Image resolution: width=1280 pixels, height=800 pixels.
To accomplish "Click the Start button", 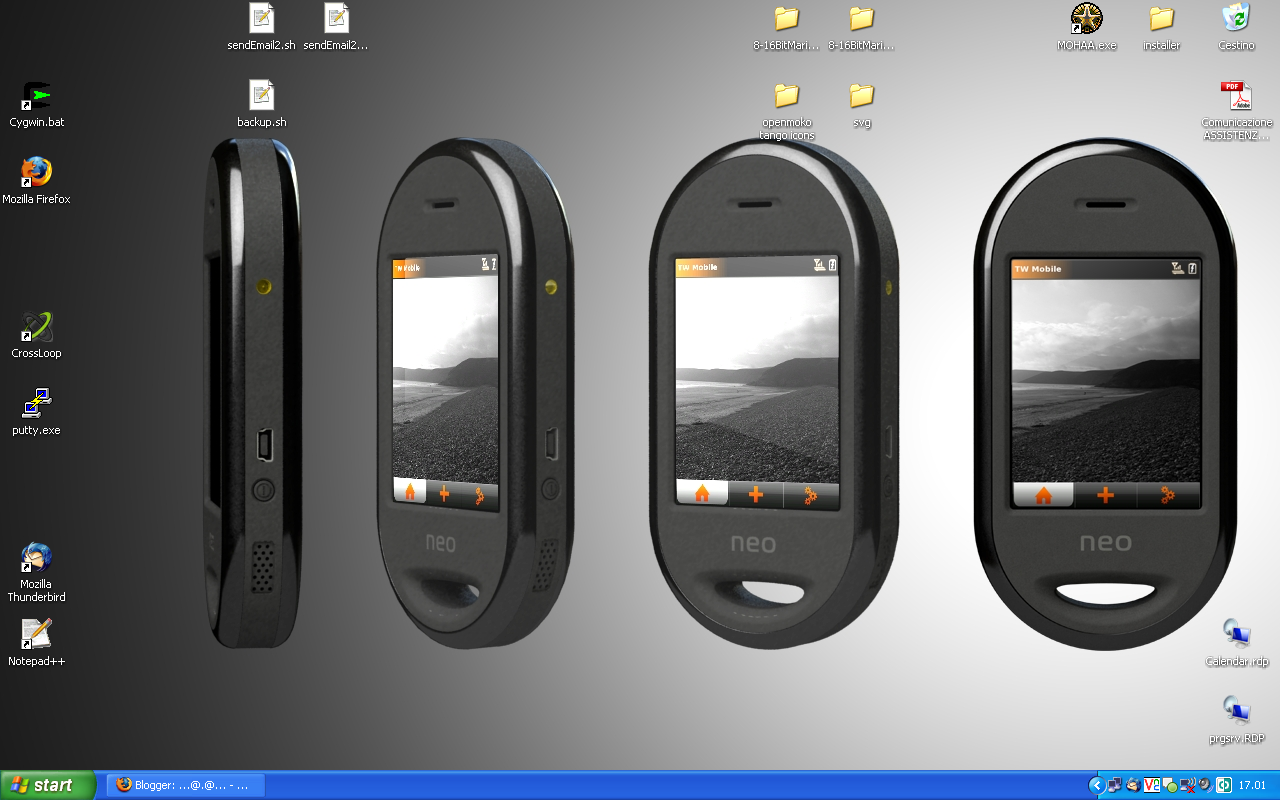I will 48,785.
